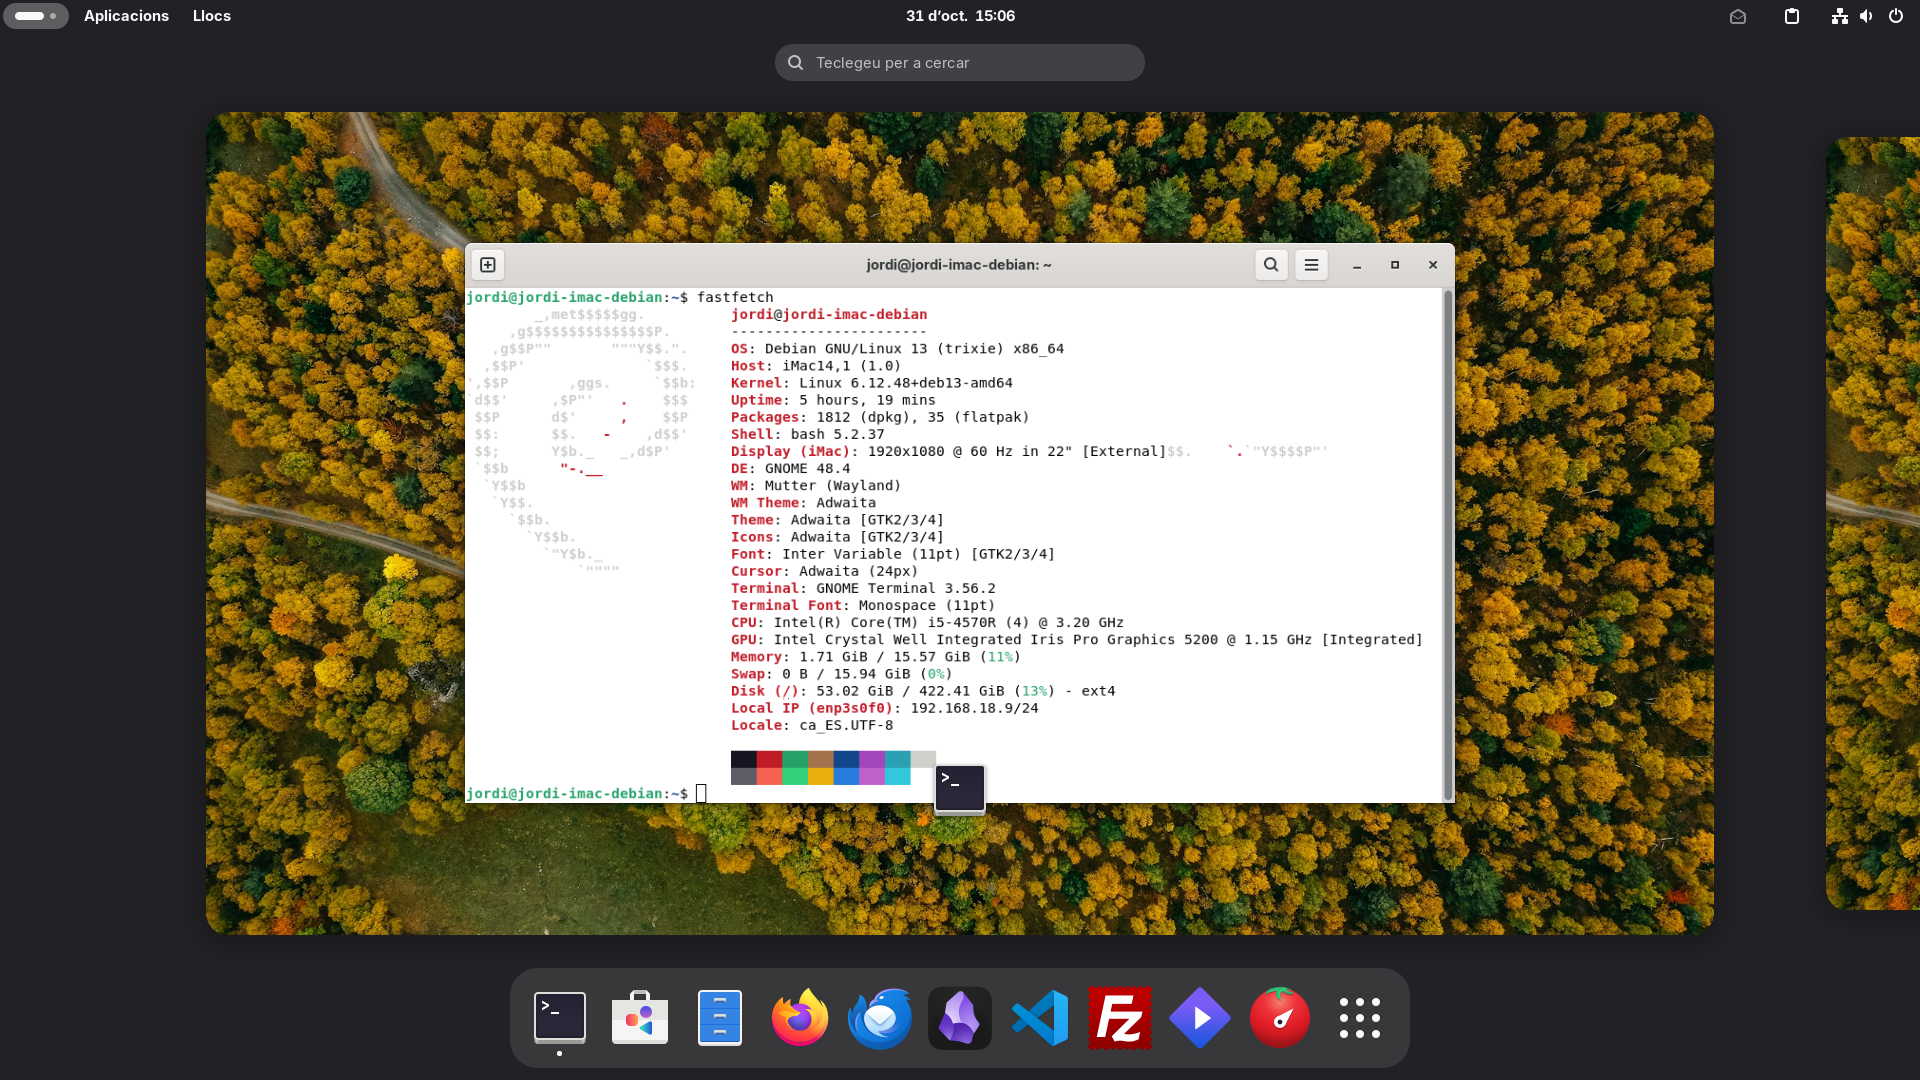This screenshot has width=1920, height=1080.
Task: Launch Visual Studio Code
Action: click(1039, 1017)
